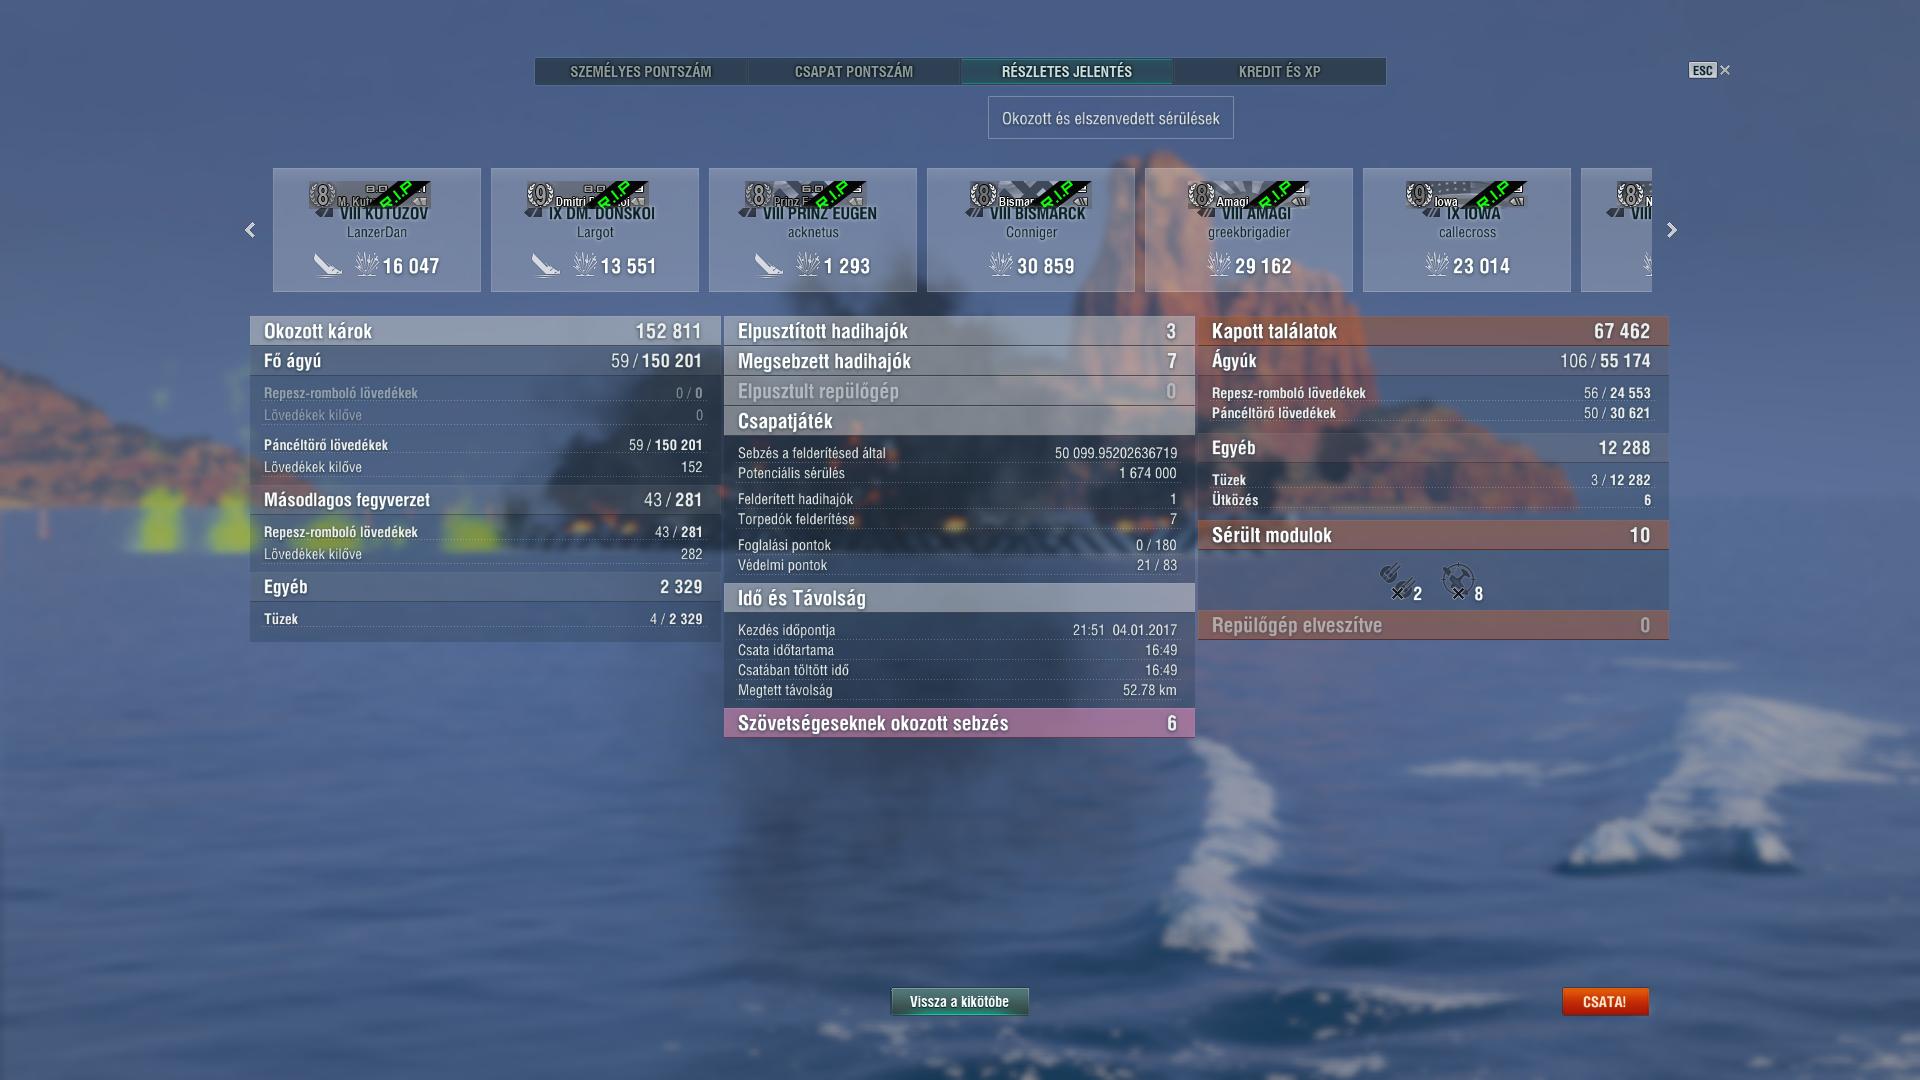This screenshot has width=1920, height=1080.
Task: Show previous enemy ships with left arrow
Action: click(x=250, y=230)
